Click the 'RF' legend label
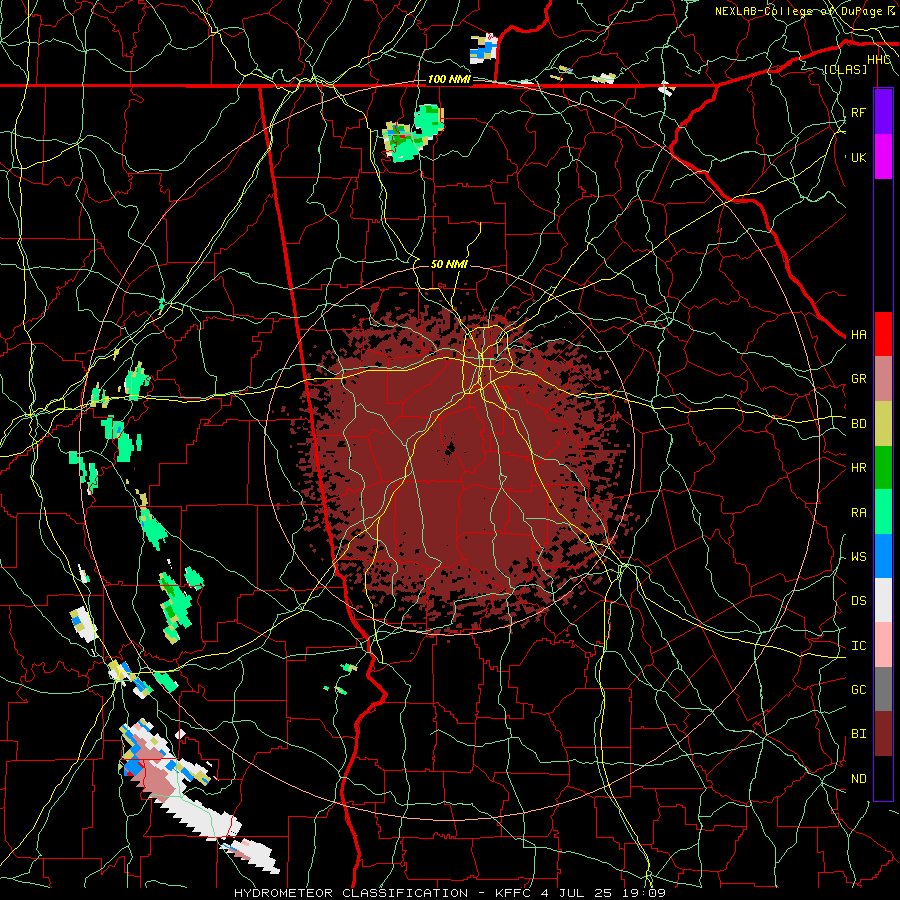This screenshot has width=900, height=900. [x=858, y=113]
